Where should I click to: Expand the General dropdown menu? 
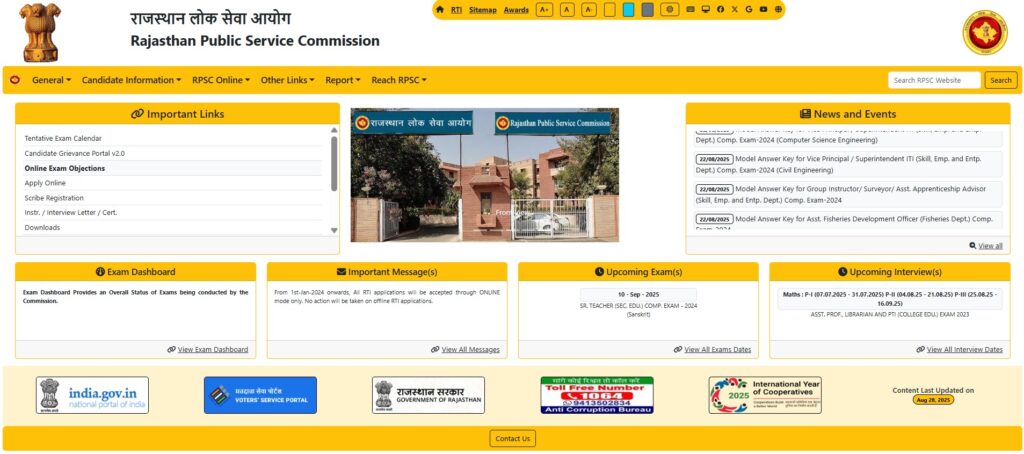(52, 80)
